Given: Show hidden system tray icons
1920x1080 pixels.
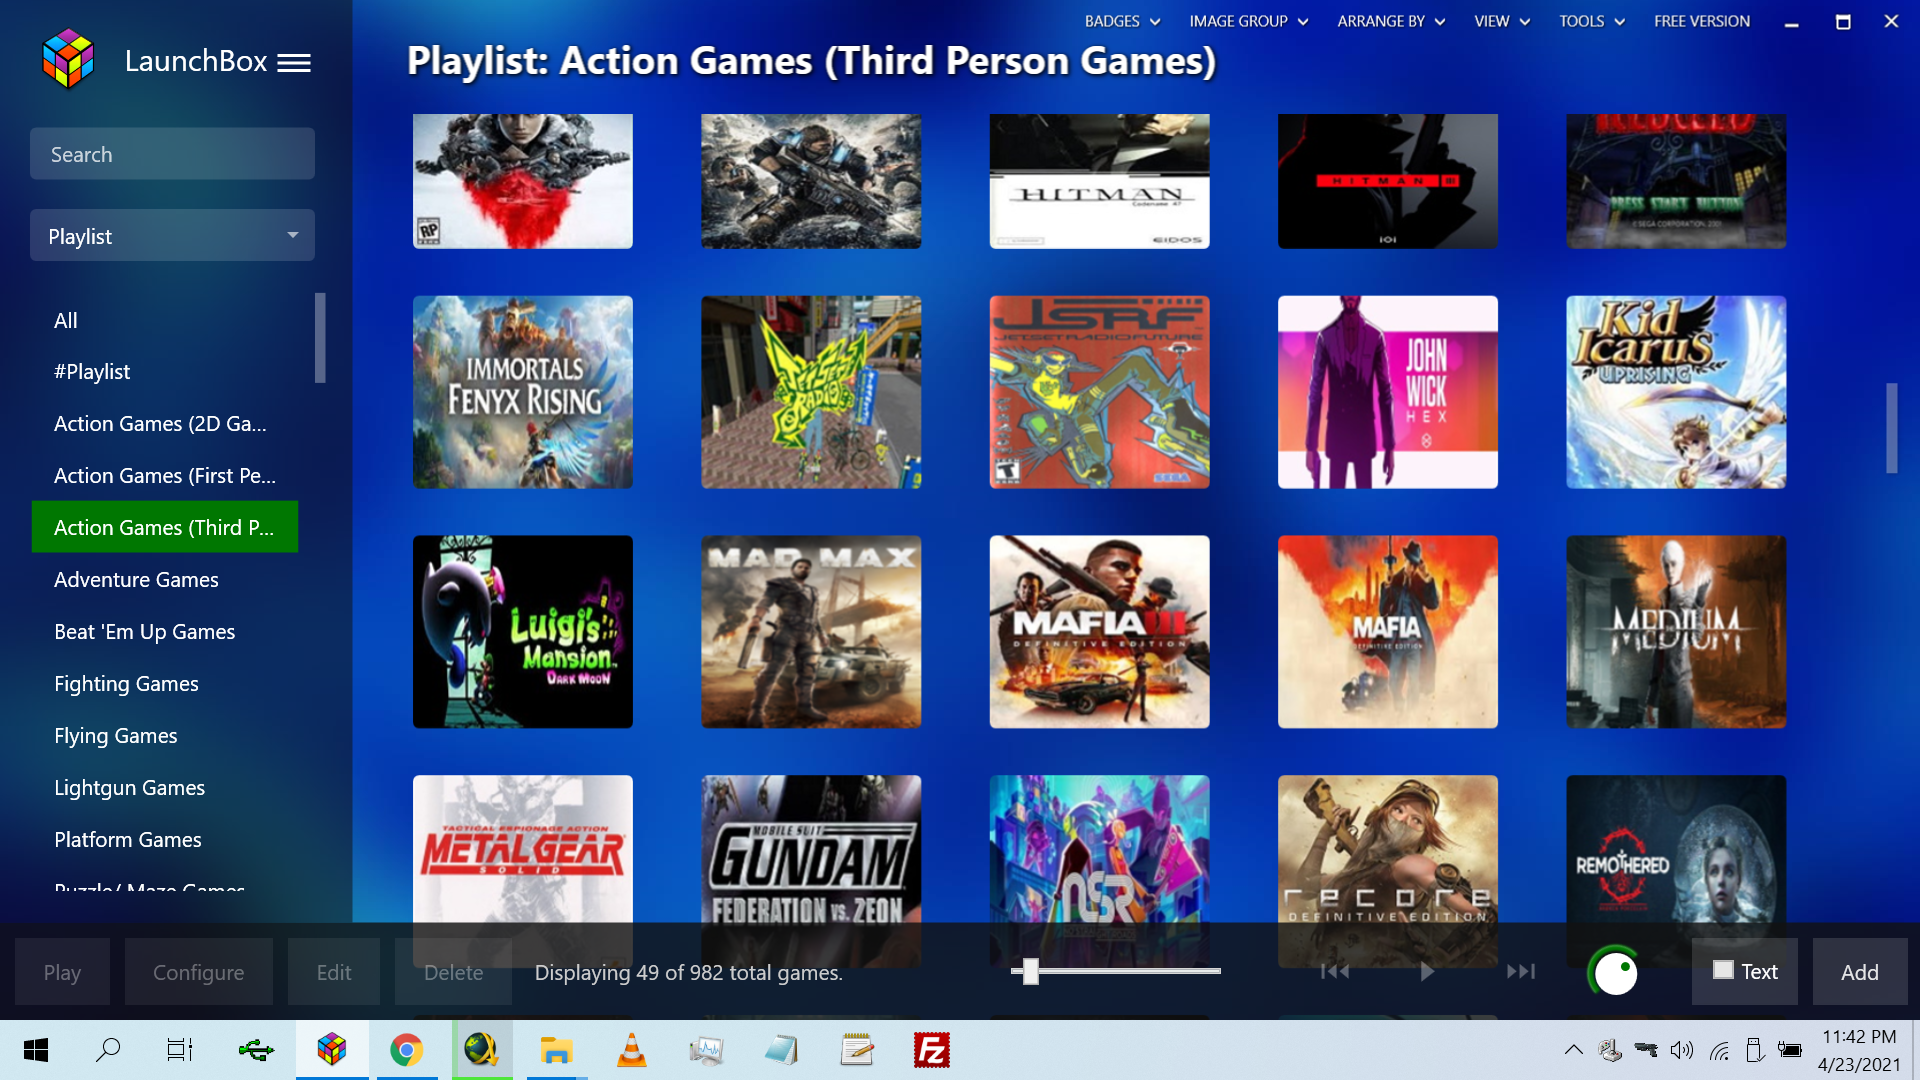Looking at the screenshot, I should click(1573, 1050).
